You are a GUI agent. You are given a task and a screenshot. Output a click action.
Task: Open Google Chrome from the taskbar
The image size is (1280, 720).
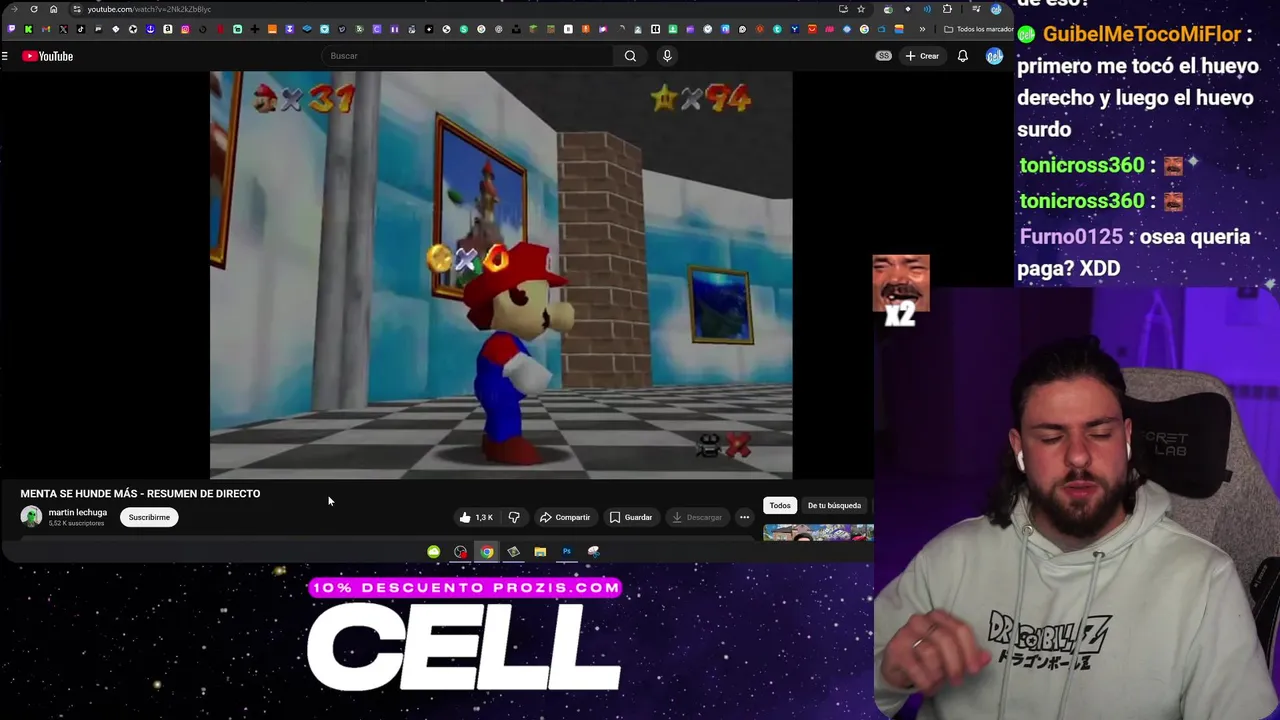coord(486,552)
